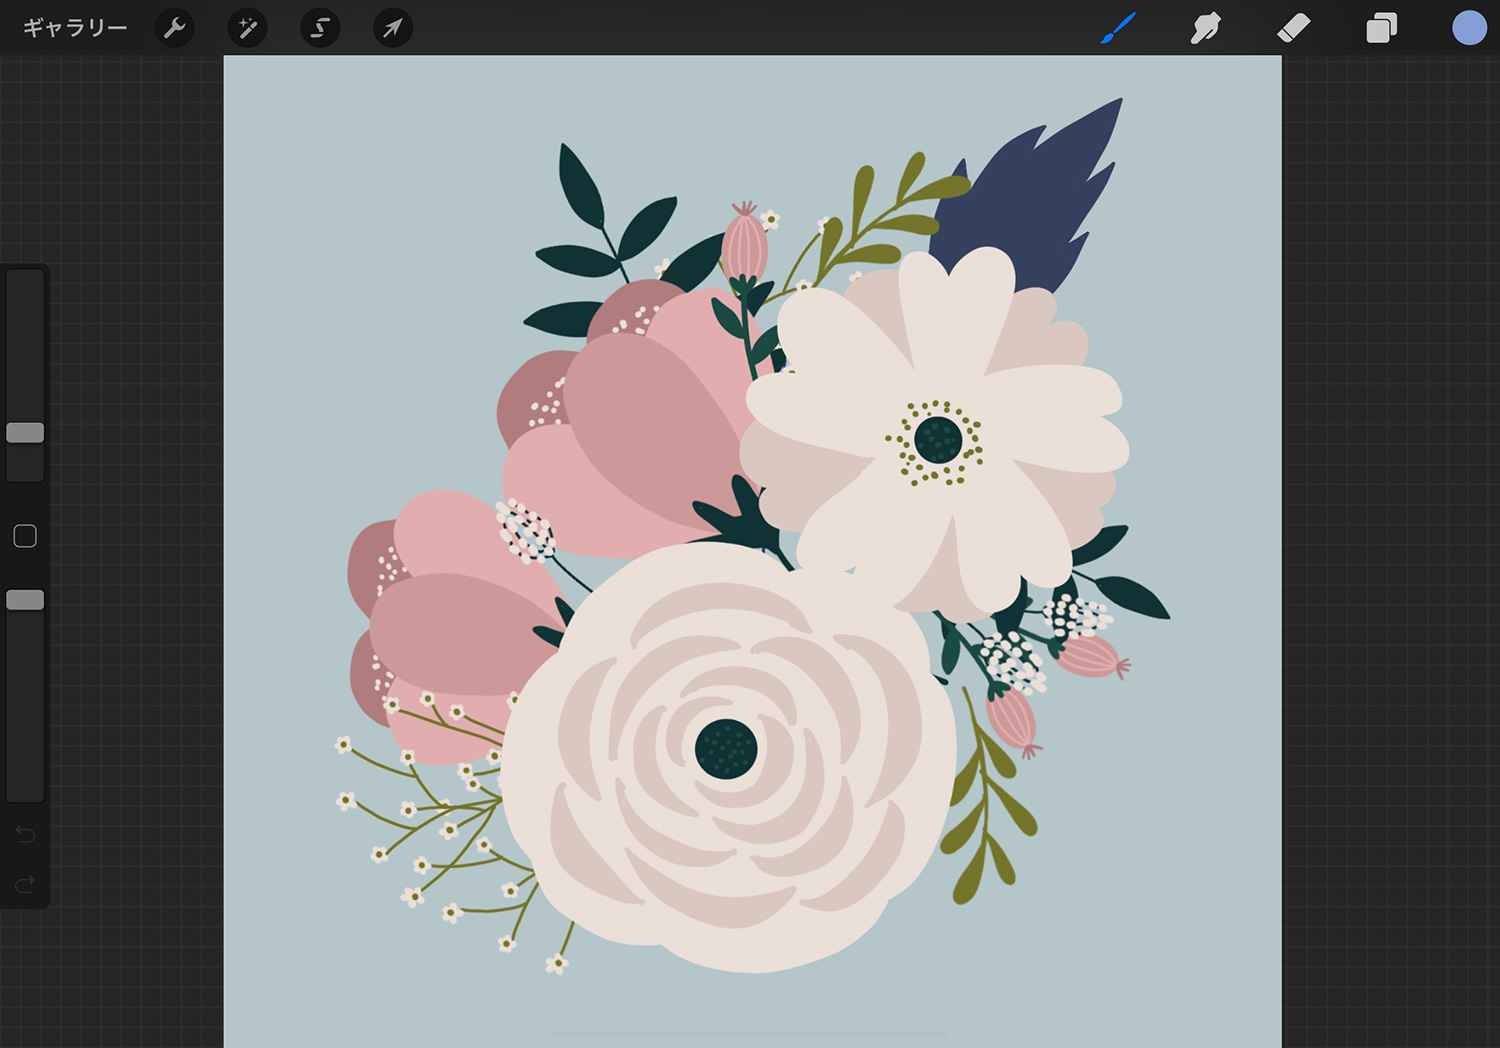Activate the Transform arrow tool

click(x=393, y=28)
